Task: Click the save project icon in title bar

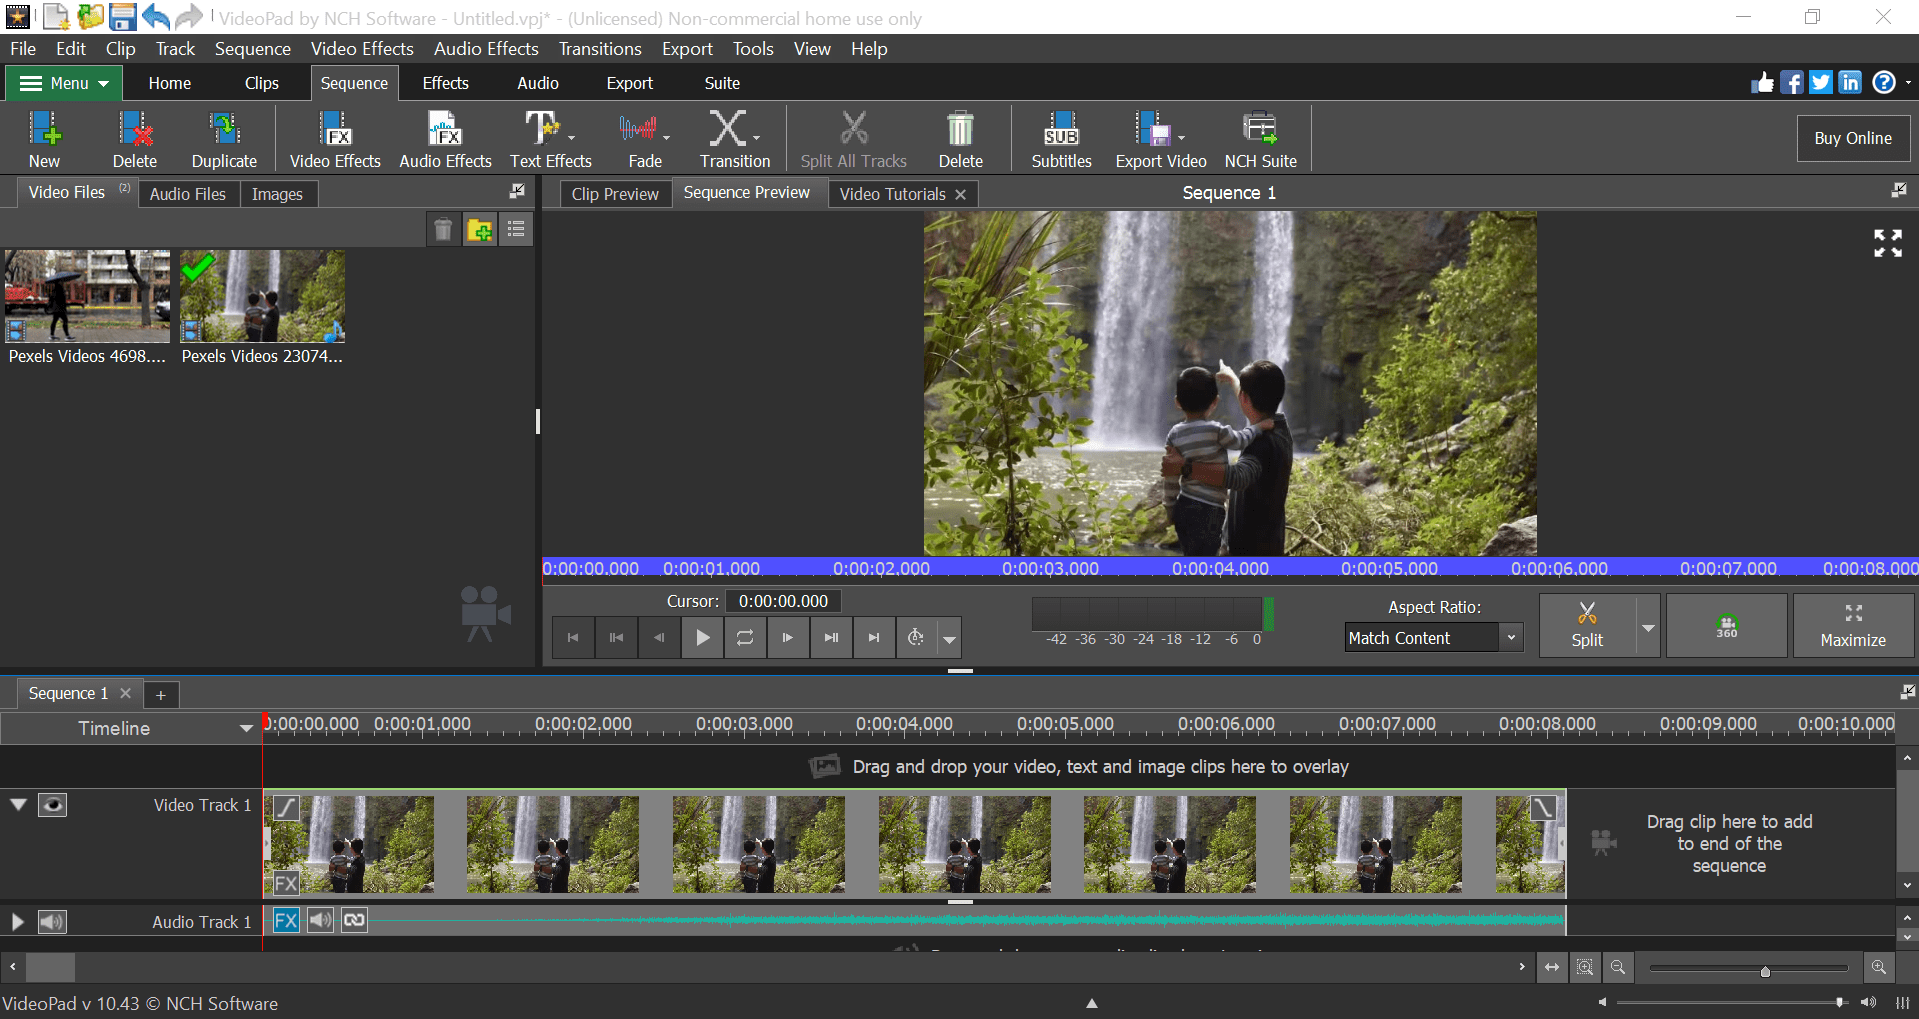Action: tap(122, 17)
